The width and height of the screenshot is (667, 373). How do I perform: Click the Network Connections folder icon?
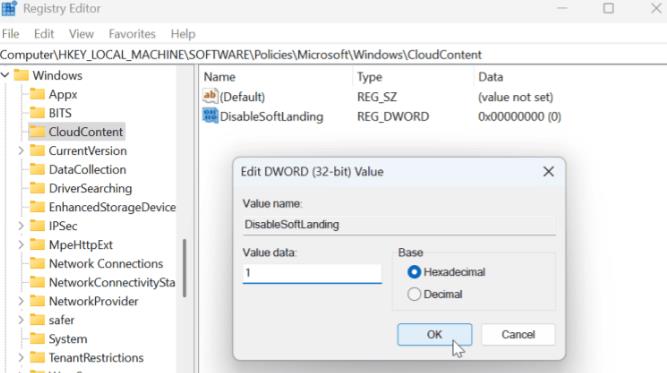(37, 263)
